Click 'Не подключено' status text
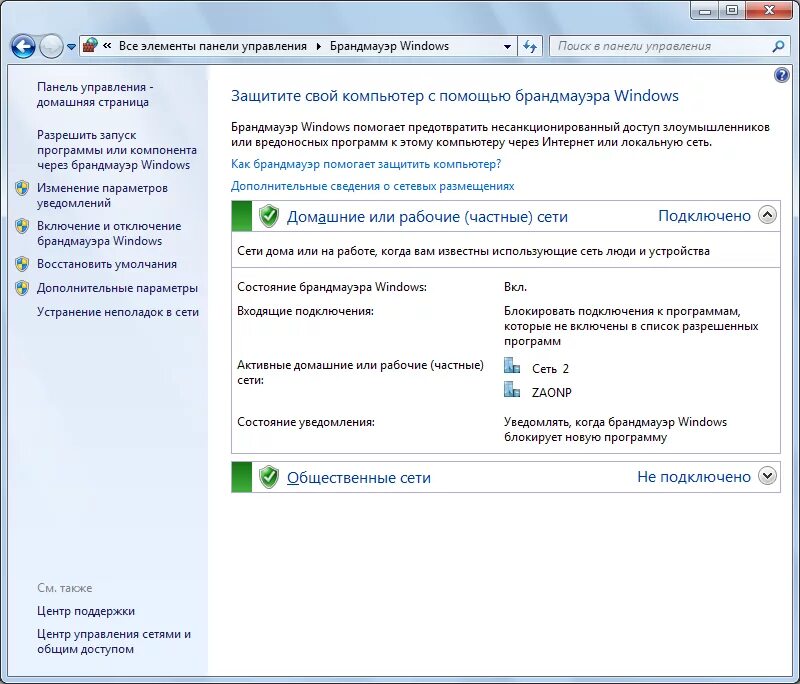Screen dimensions: 800x684 [x=694, y=477]
